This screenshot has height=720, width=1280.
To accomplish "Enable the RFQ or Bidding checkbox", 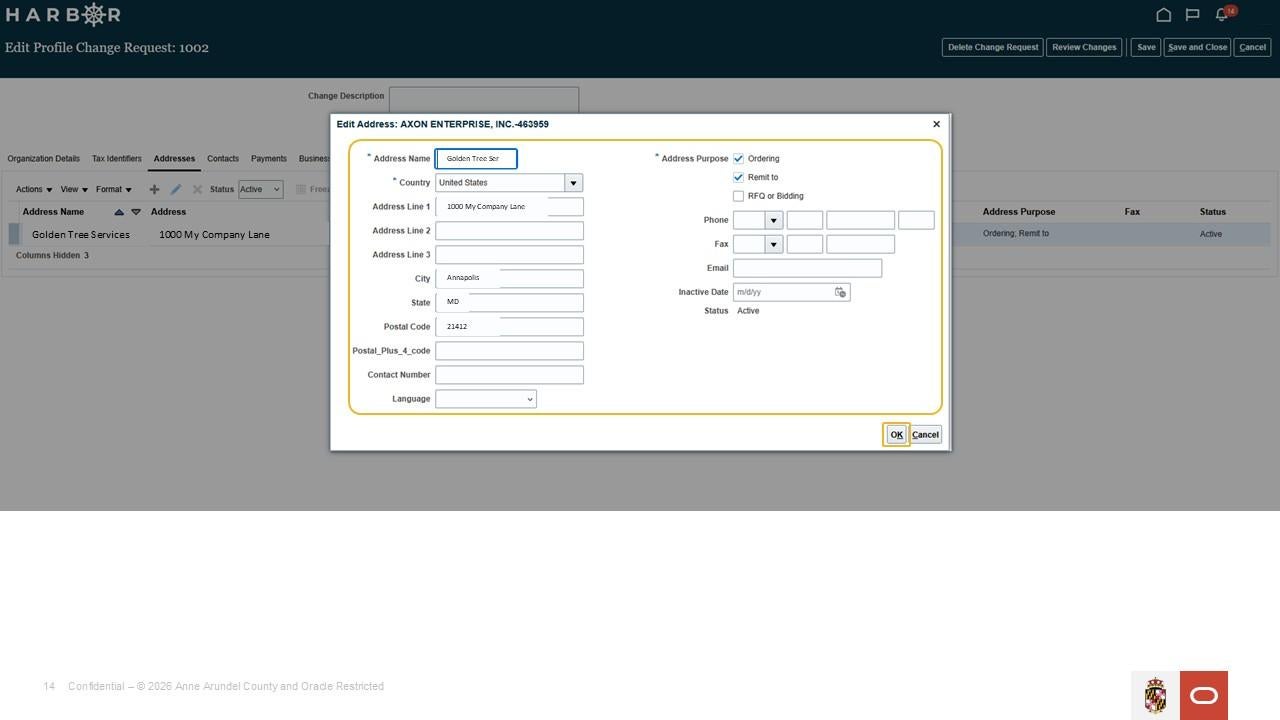I will pos(738,196).
